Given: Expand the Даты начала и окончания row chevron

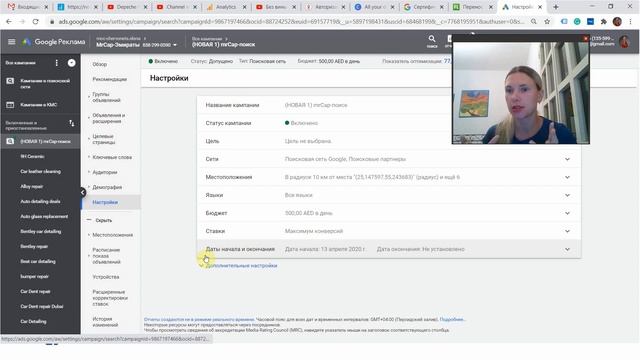Looking at the screenshot, I should point(567,249).
